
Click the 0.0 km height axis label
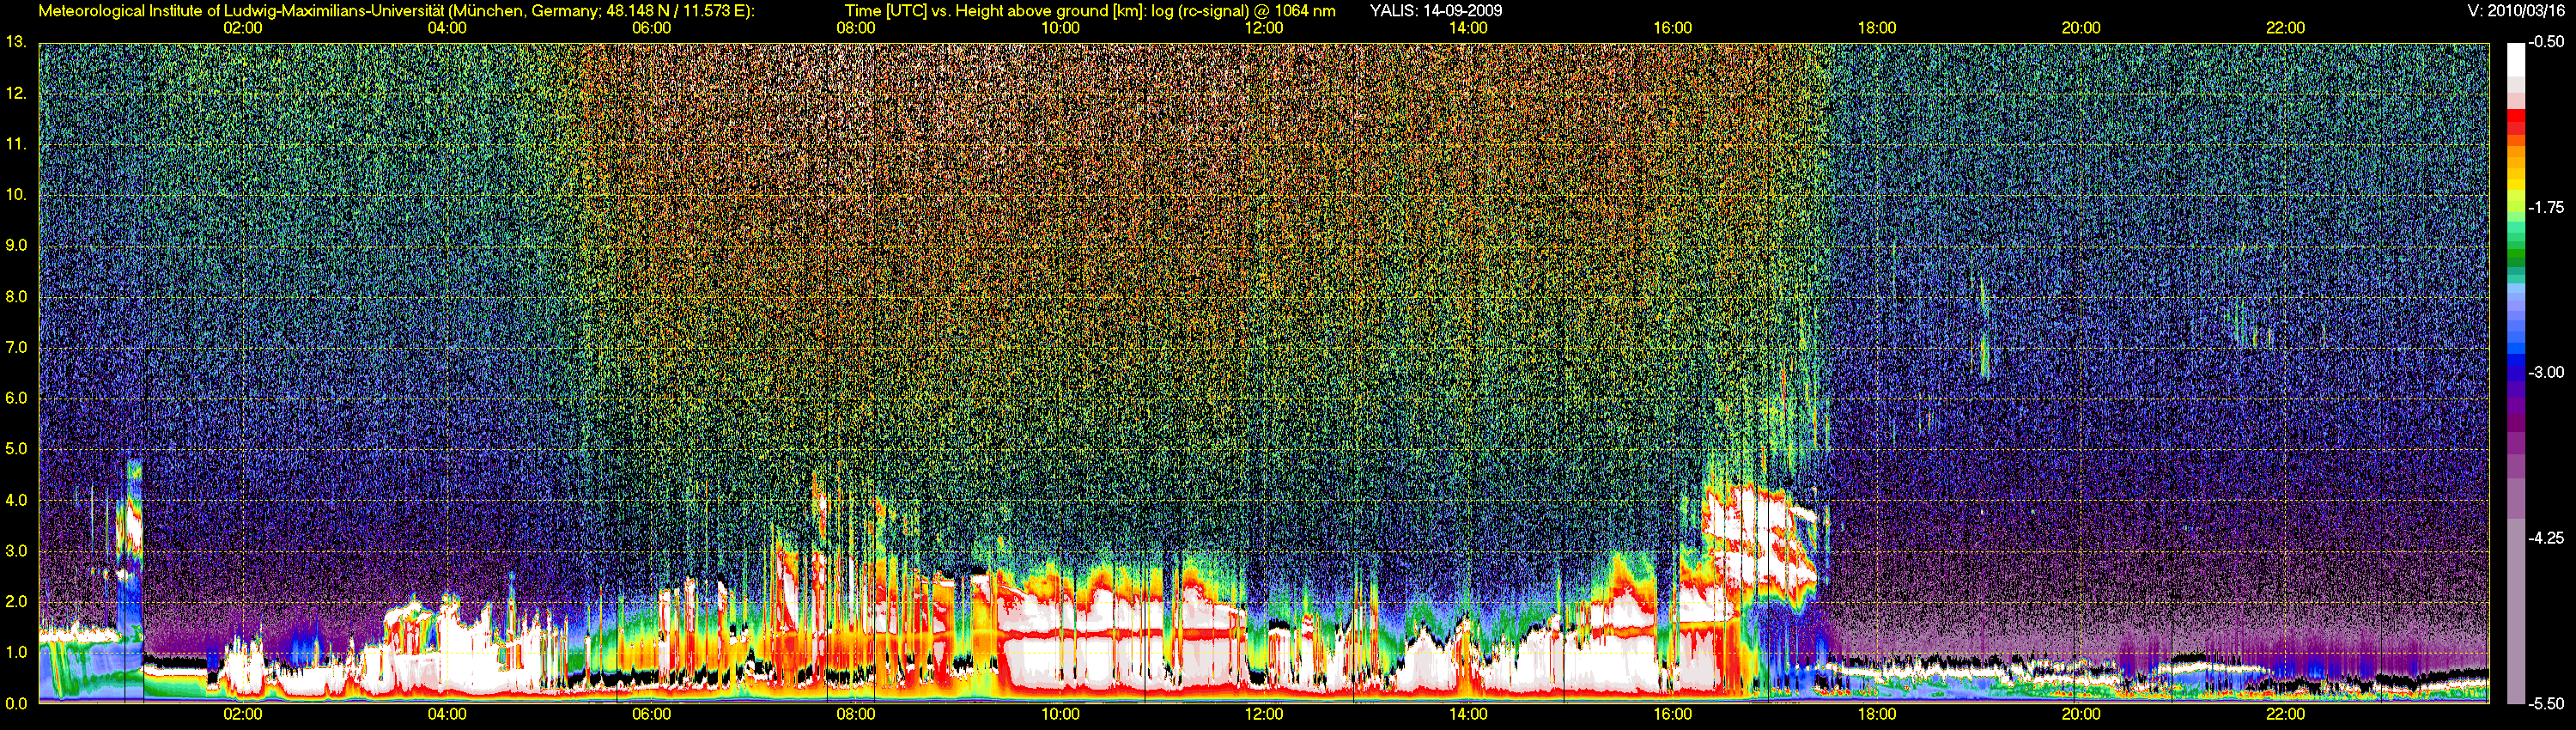click(x=16, y=703)
